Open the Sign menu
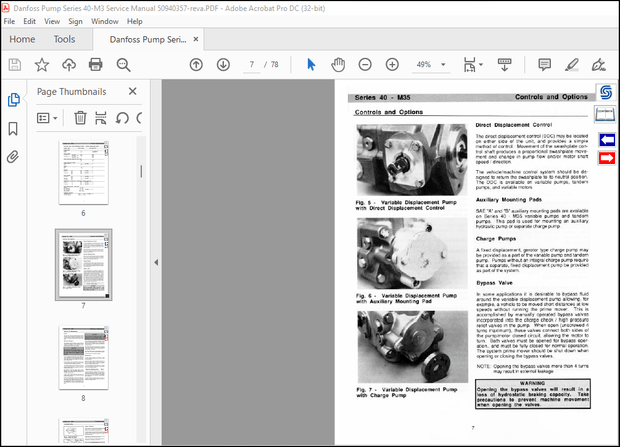 (75, 21)
